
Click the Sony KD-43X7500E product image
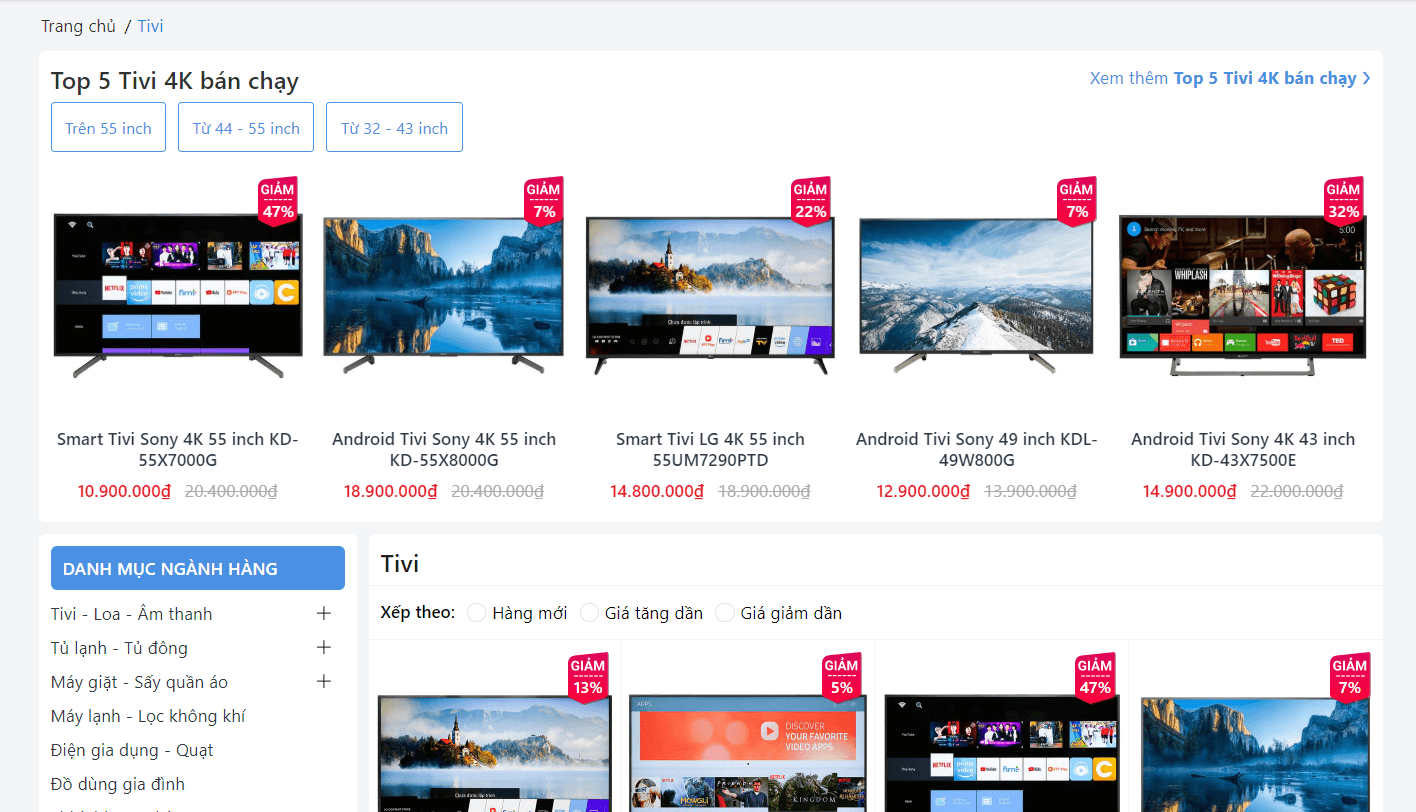(x=1243, y=295)
